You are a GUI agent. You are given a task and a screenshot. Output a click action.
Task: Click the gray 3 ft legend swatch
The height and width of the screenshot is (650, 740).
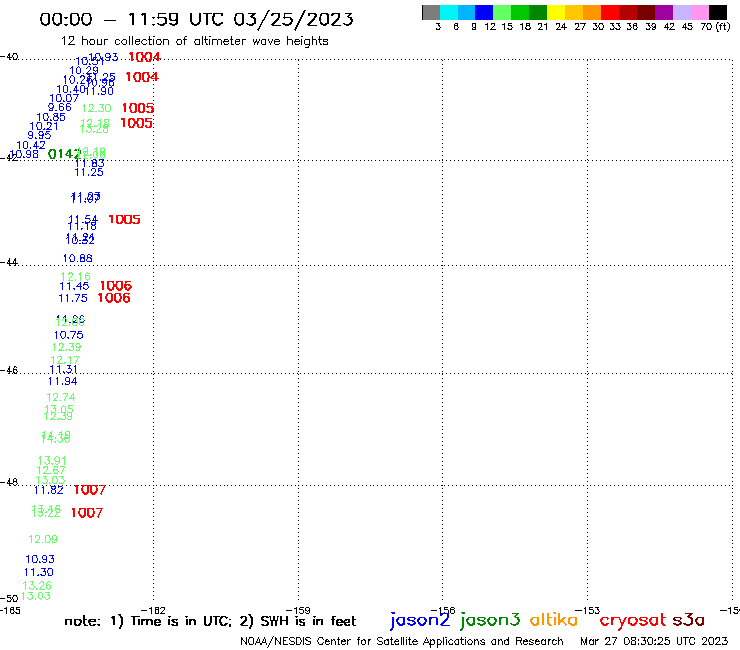431,12
